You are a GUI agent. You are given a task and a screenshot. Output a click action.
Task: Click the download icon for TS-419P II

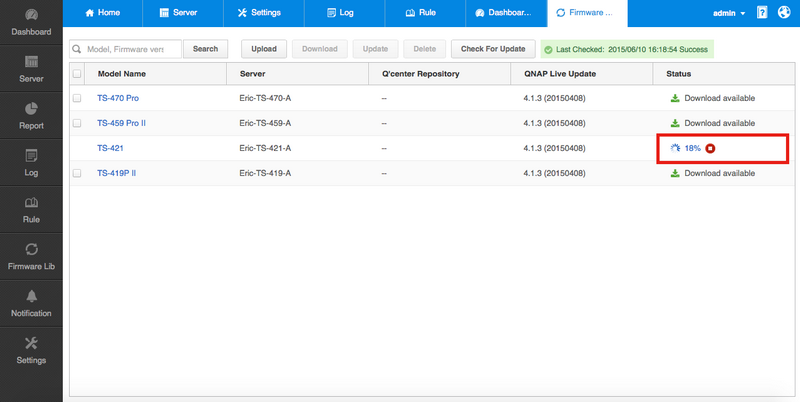[675, 173]
